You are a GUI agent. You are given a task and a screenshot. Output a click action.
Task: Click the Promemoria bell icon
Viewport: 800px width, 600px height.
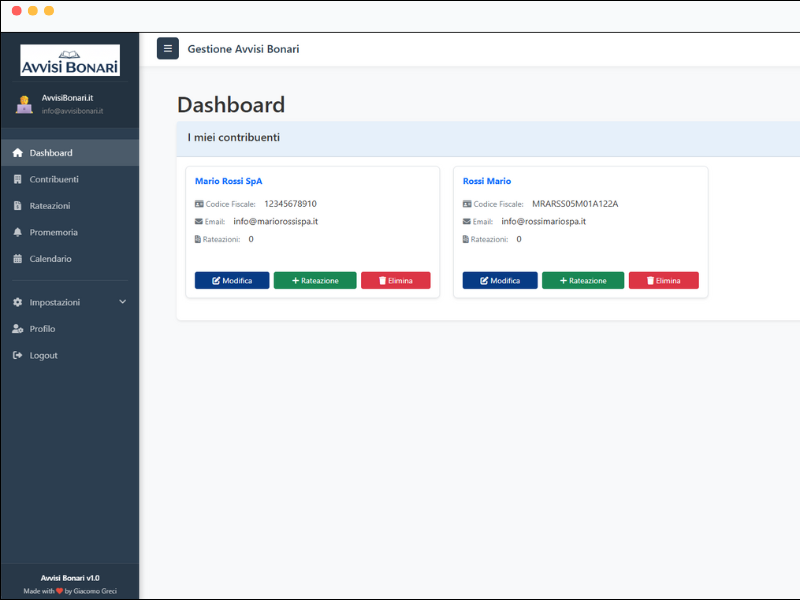click(17, 232)
